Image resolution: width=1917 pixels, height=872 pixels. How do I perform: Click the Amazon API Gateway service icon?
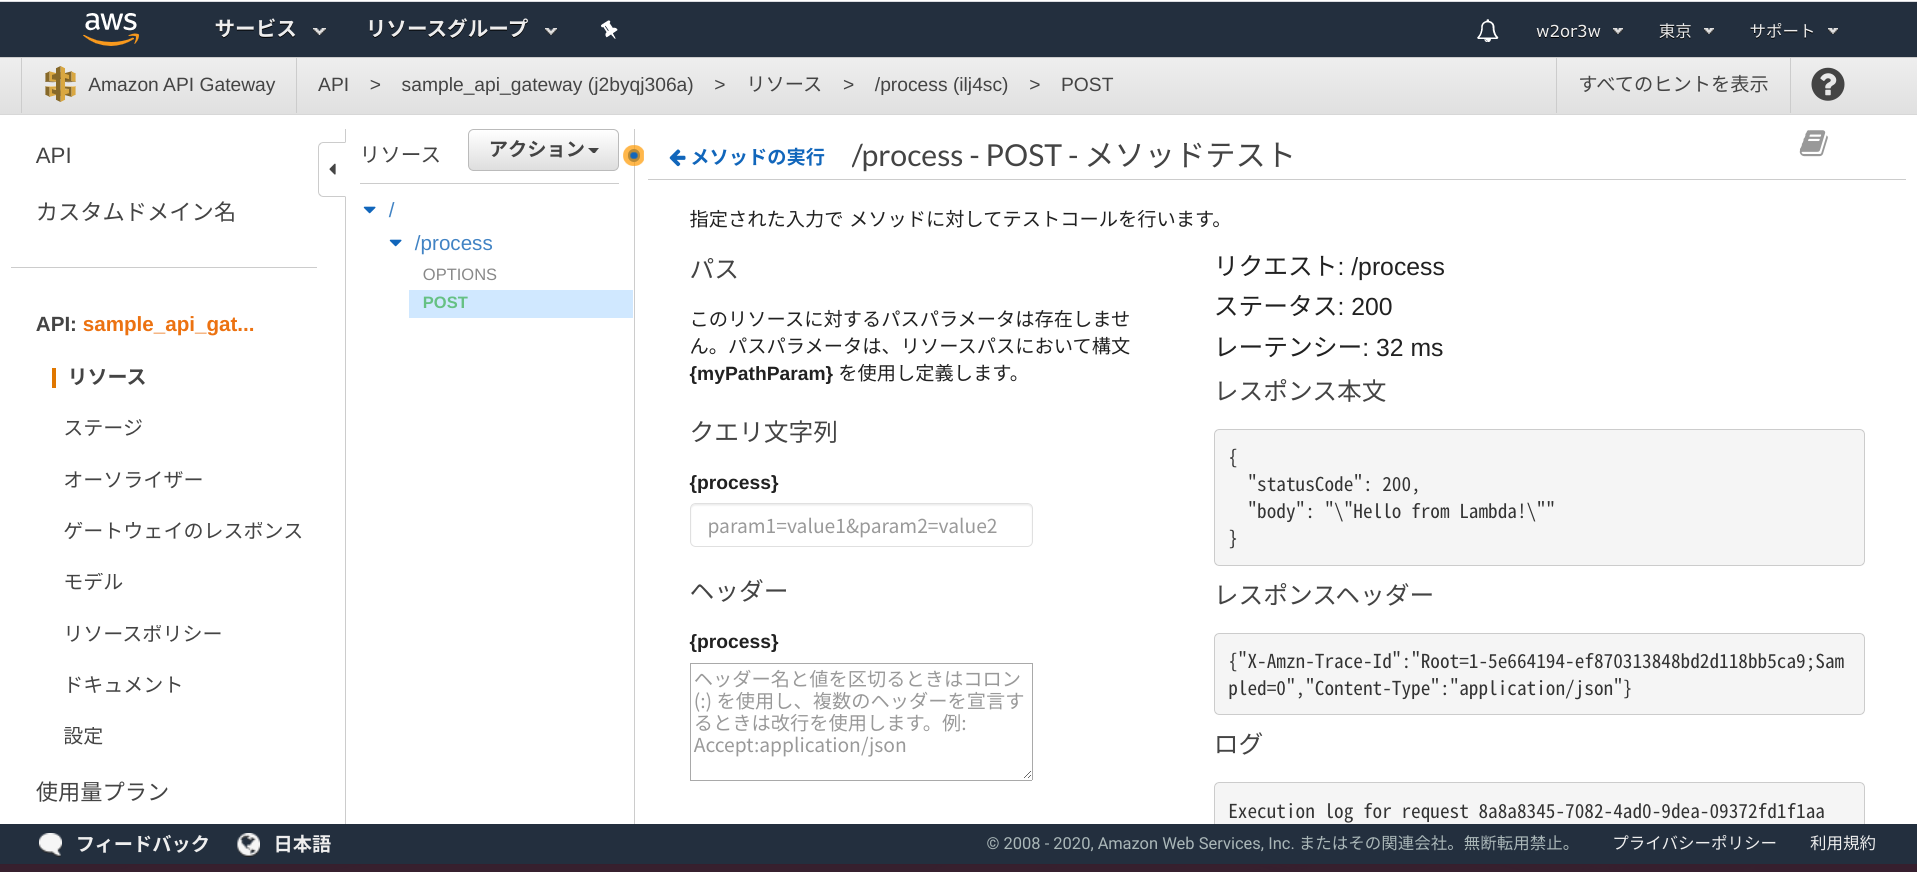tap(60, 84)
